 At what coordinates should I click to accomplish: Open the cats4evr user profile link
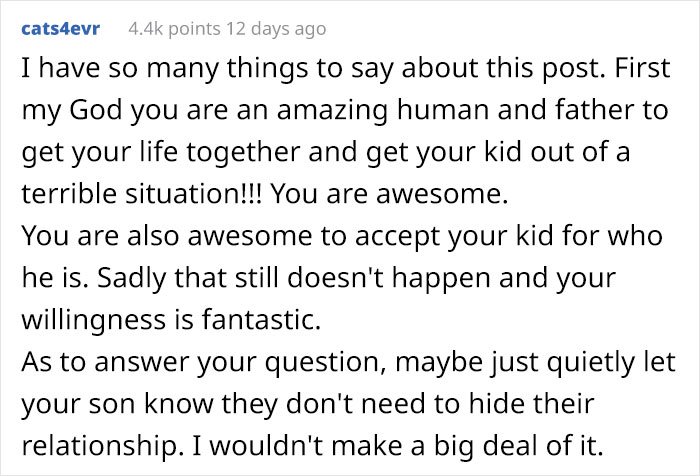pos(61,29)
